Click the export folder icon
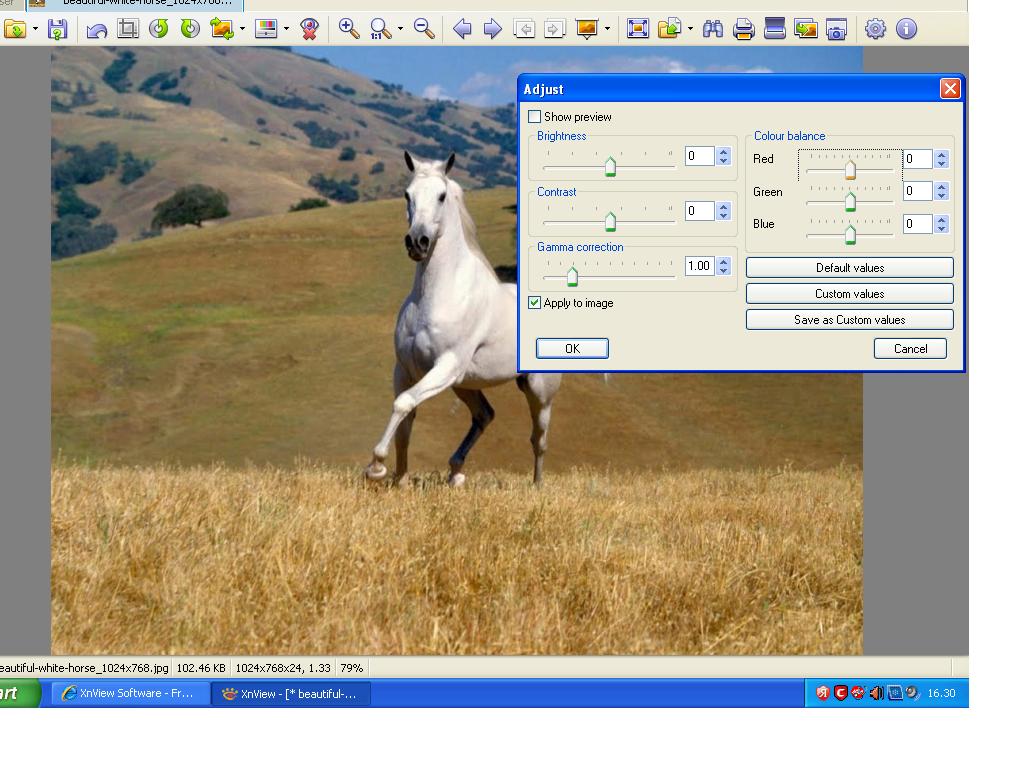The width and height of the screenshot is (1024, 768). point(669,29)
